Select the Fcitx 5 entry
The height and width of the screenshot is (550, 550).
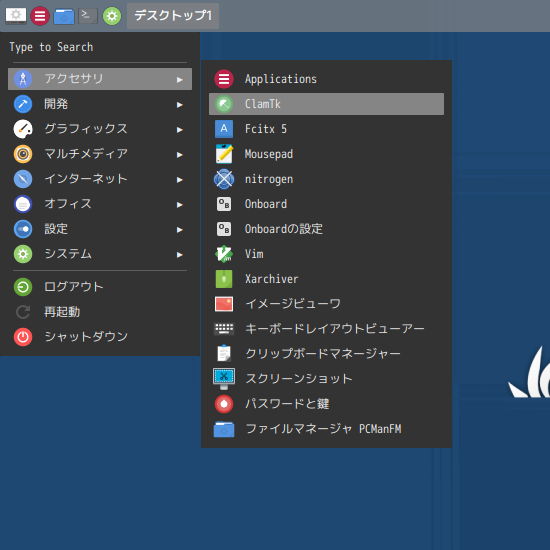(x=326, y=129)
